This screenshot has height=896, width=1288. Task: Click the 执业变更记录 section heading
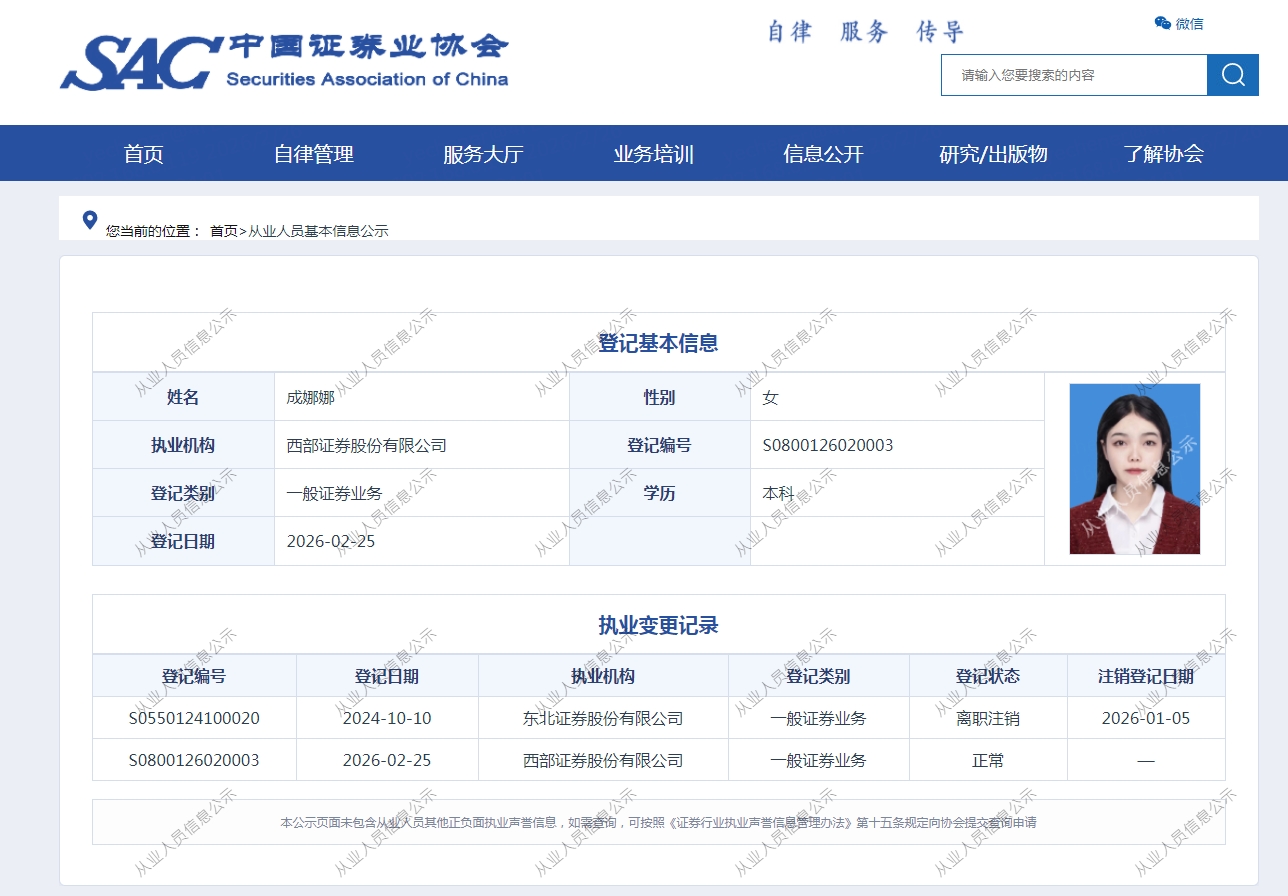[x=658, y=626]
